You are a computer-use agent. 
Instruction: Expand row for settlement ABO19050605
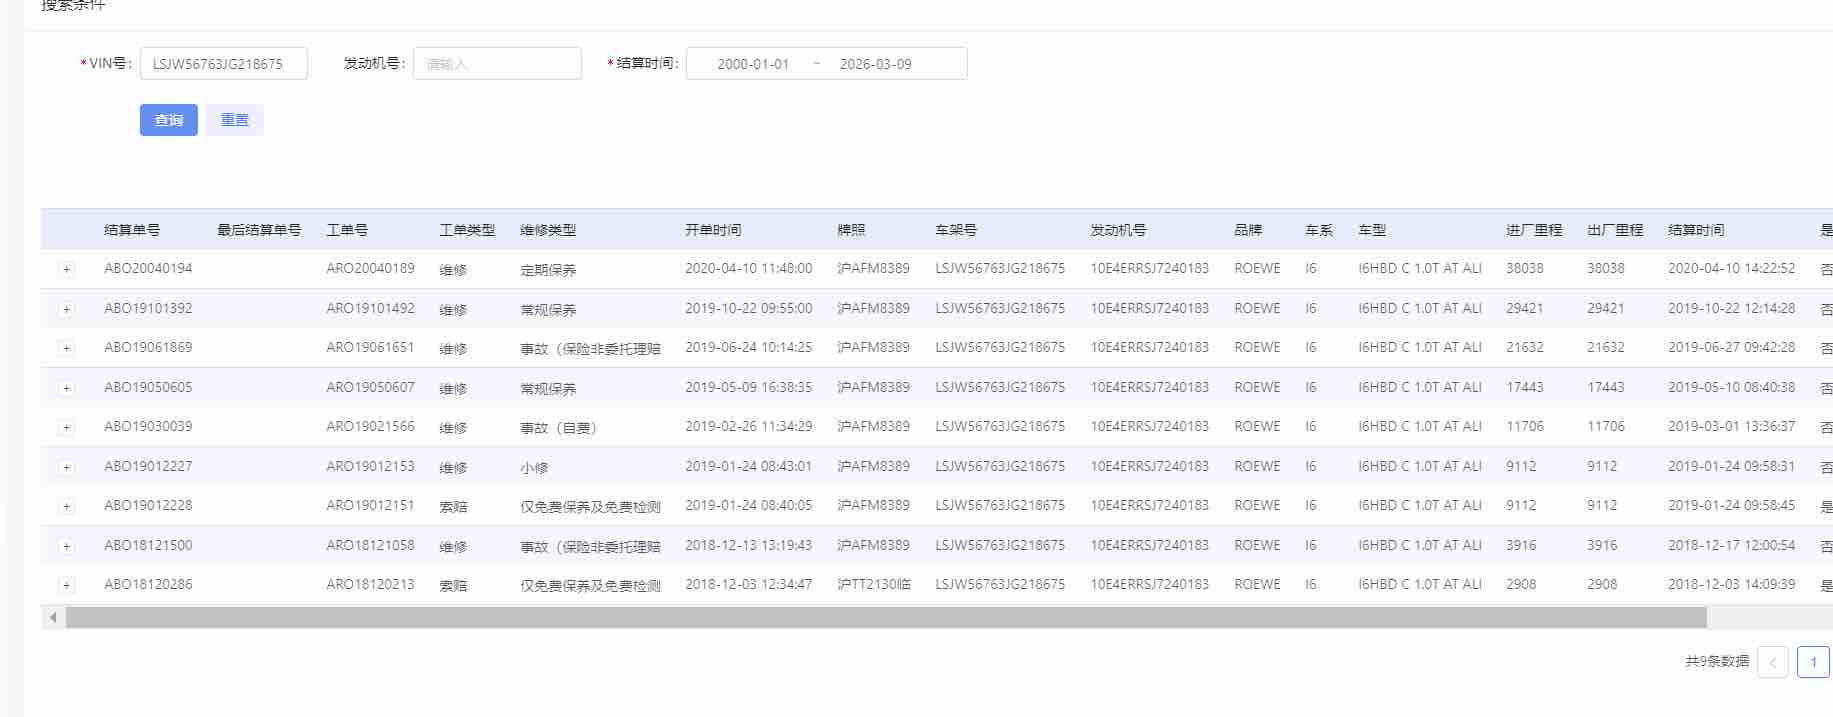click(66, 388)
